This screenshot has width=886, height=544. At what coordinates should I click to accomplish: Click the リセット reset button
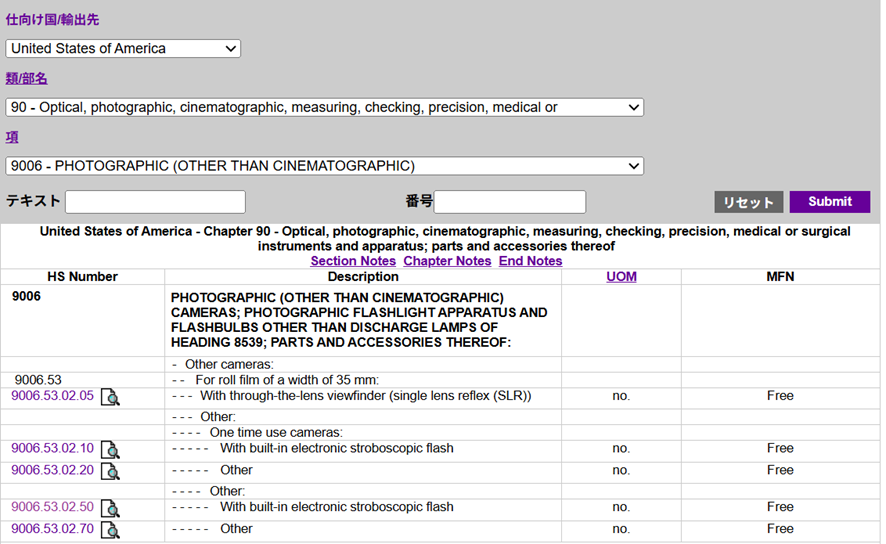coord(748,202)
